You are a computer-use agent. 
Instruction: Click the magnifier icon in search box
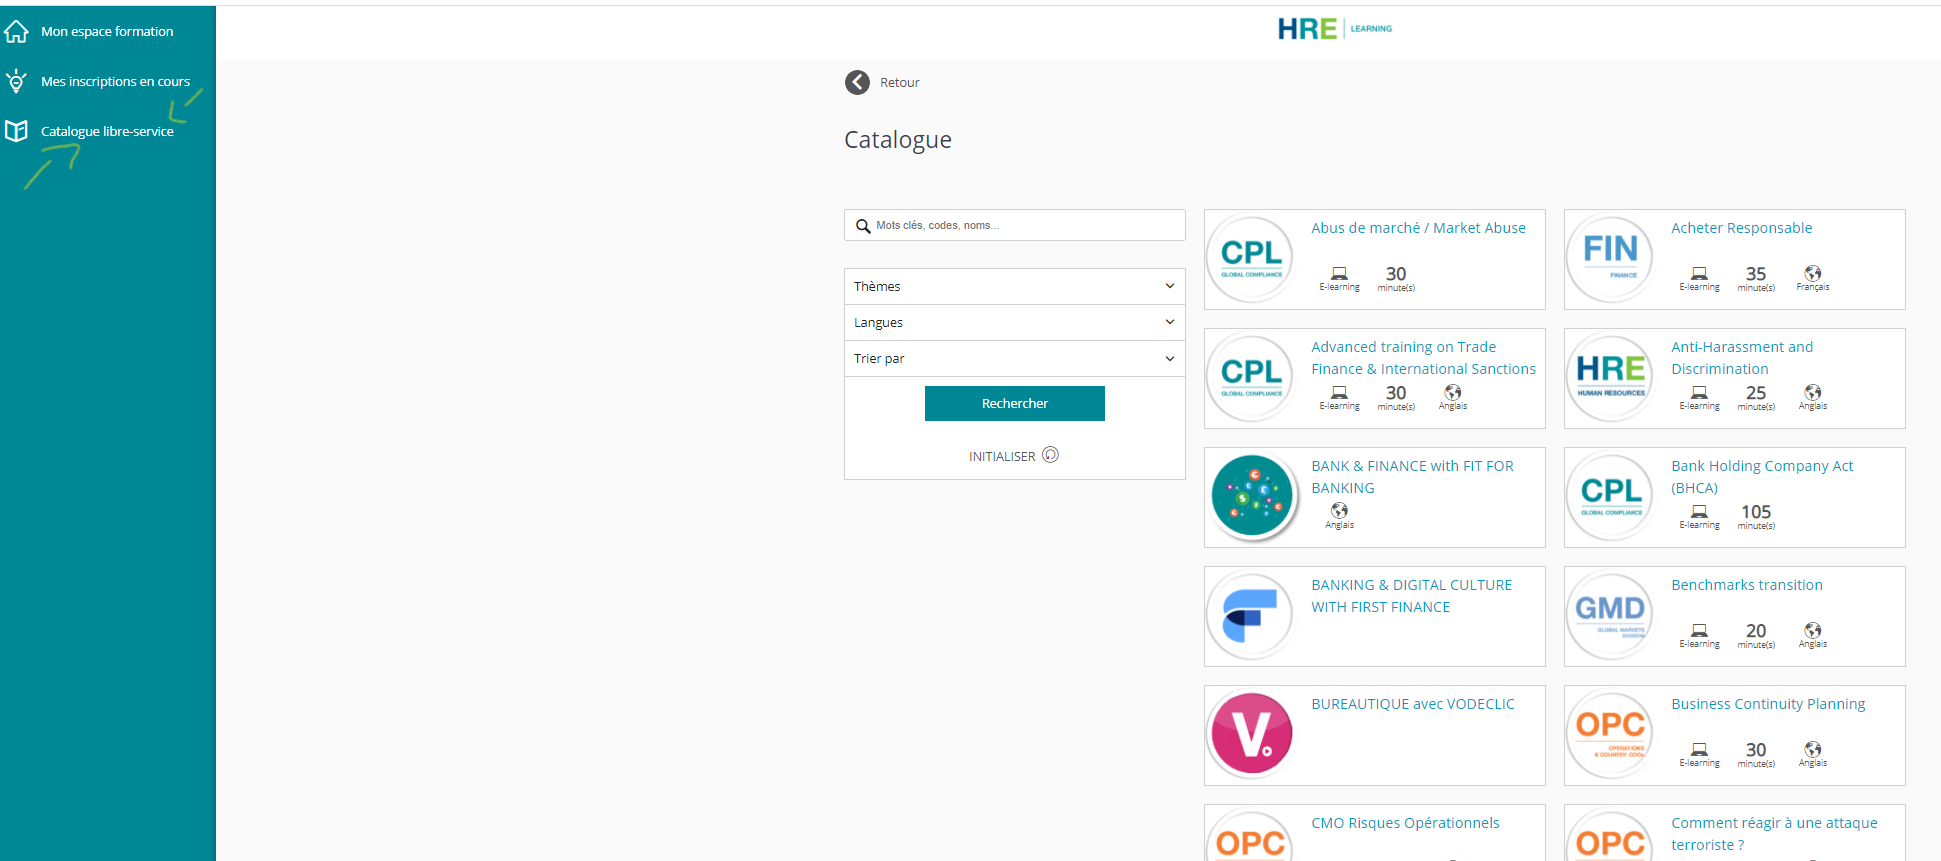863,226
